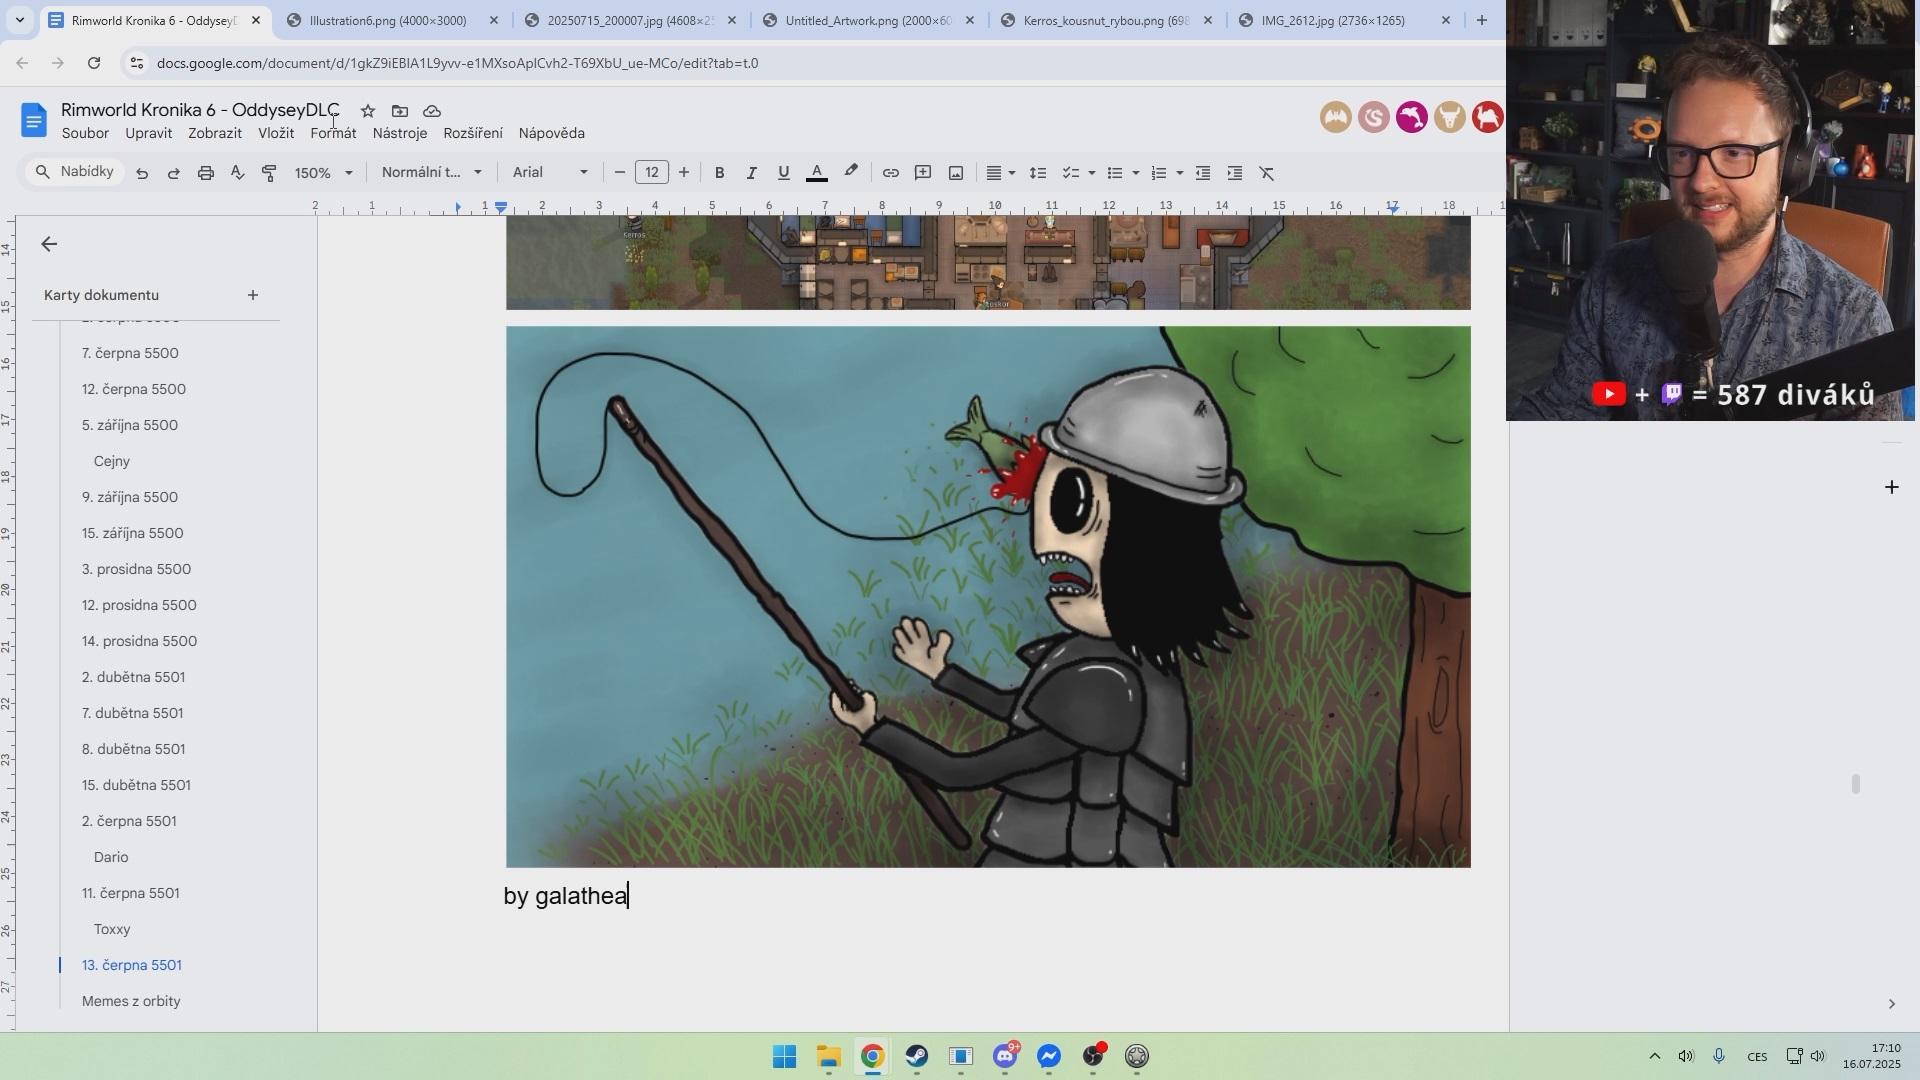Check cloud document status icon

432,111
